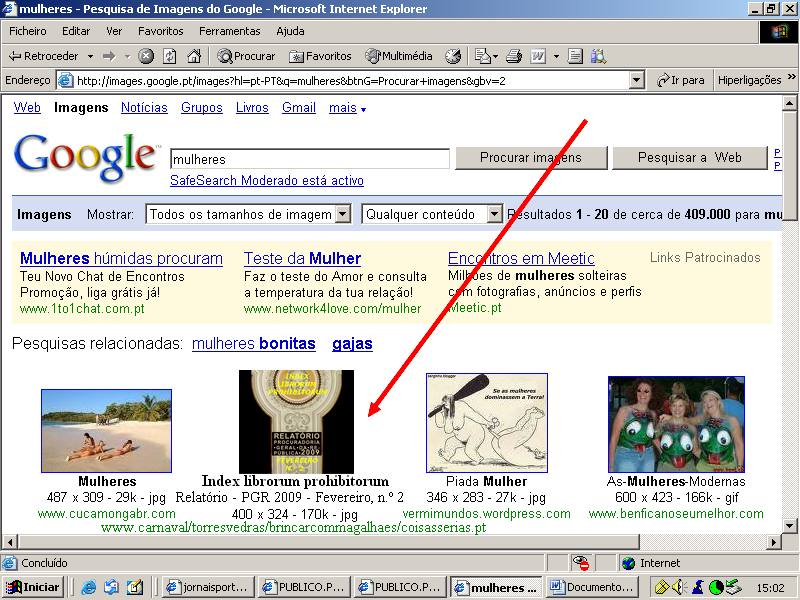Open the 'Encontros em Meetic' sponsored link
800x600 pixels.
click(x=521, y=258)
